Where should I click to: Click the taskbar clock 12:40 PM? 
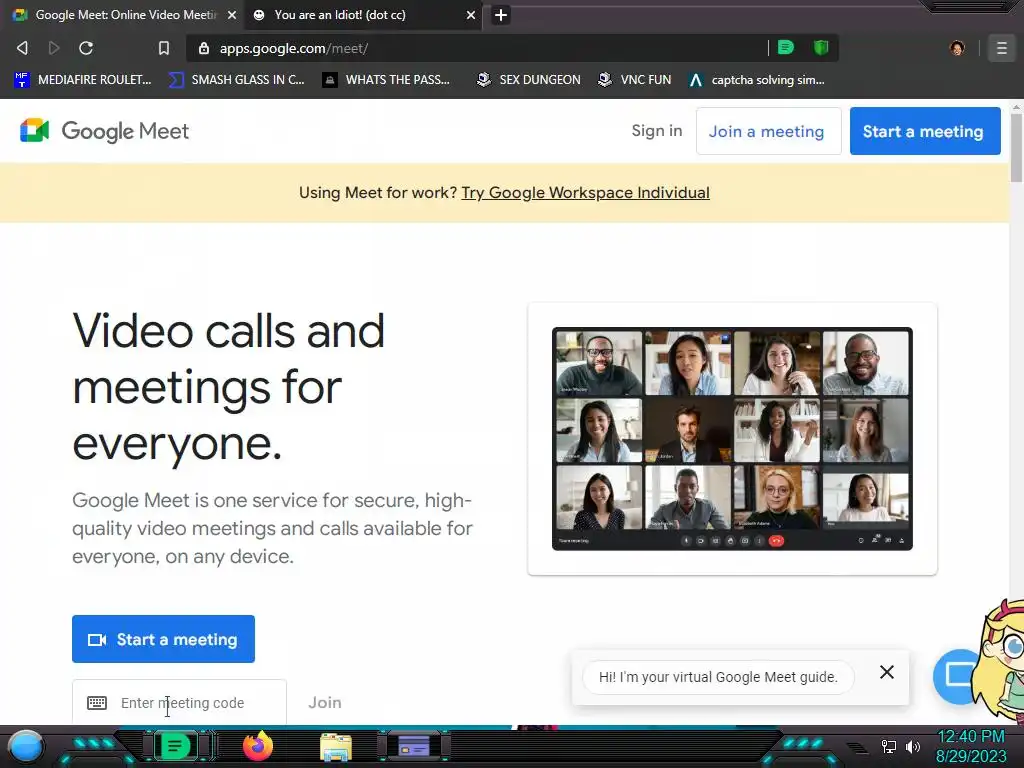pos(971,737)
